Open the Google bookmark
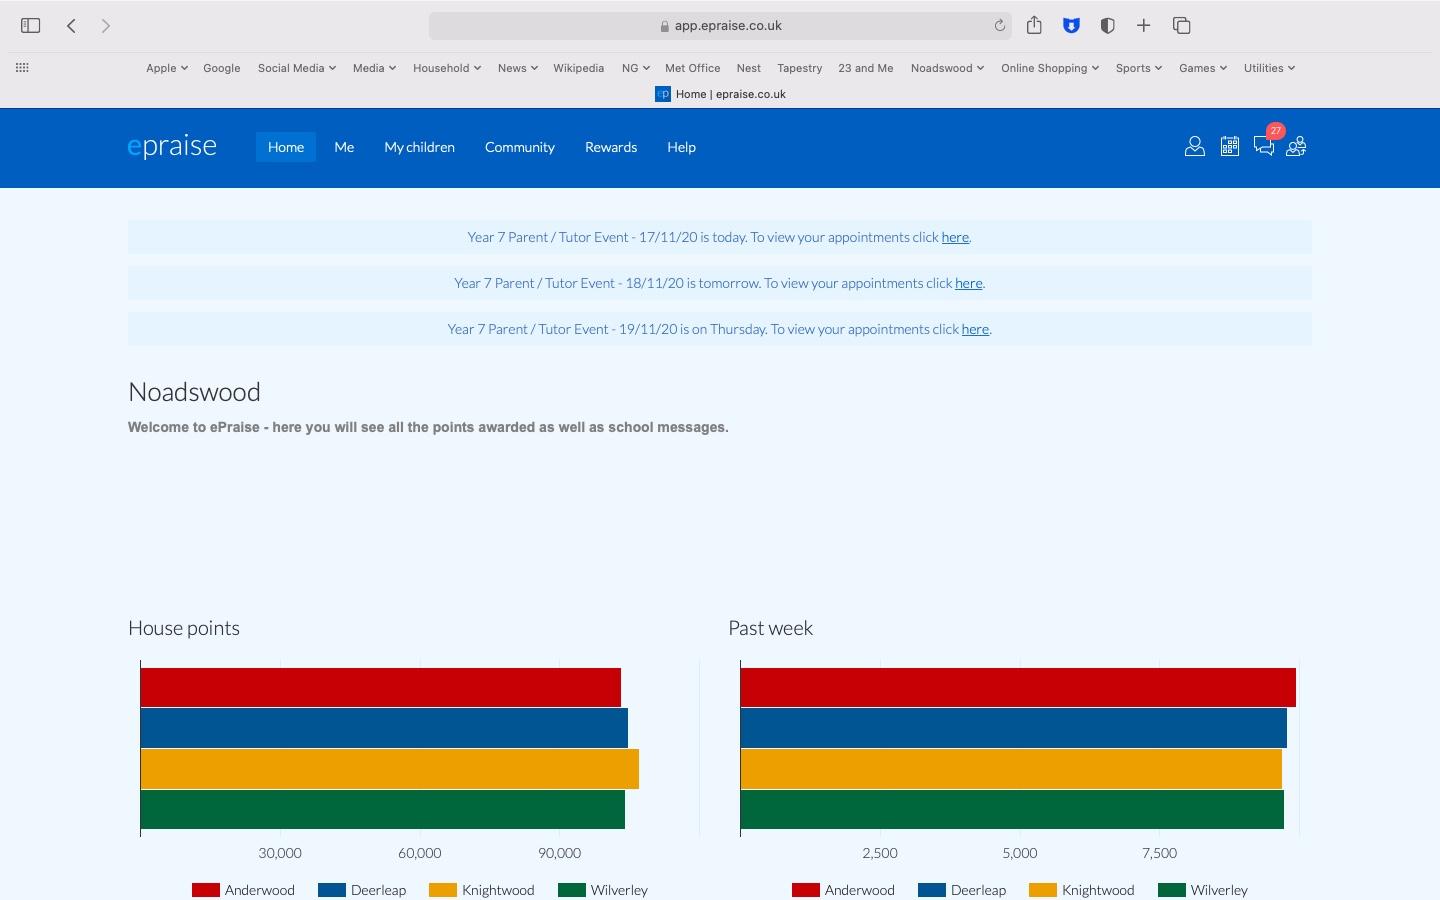This screenshot has height=900, width=1440. pyautogui.click(x=222, y=68)
